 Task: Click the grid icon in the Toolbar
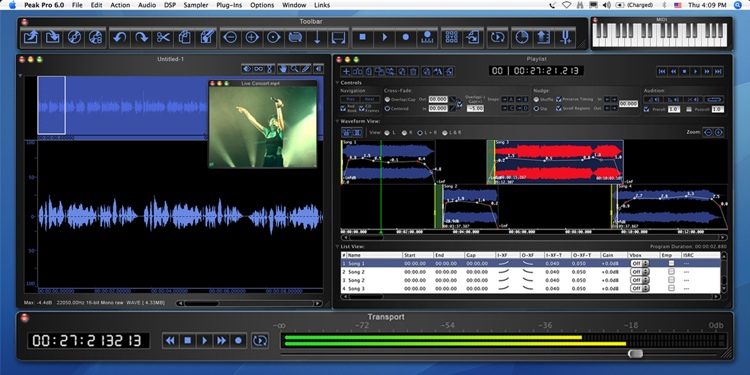click(451, 37)
